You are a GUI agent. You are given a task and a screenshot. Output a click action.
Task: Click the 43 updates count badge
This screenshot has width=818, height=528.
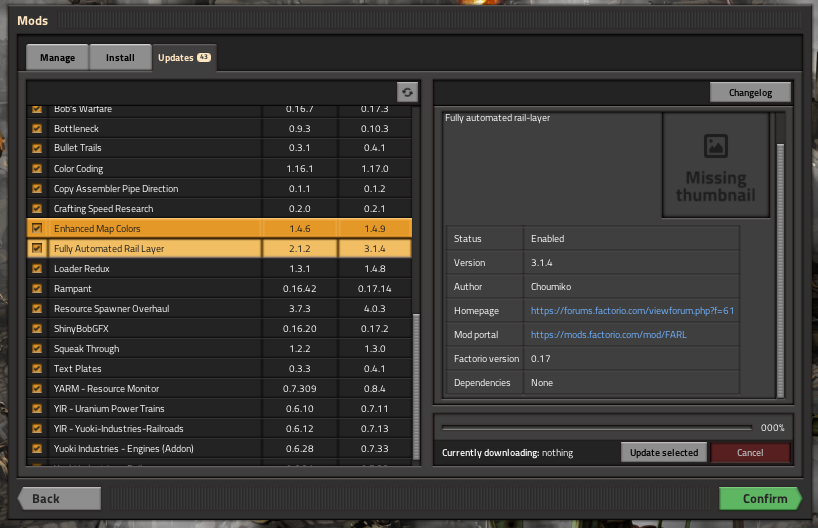pos(203,57)
